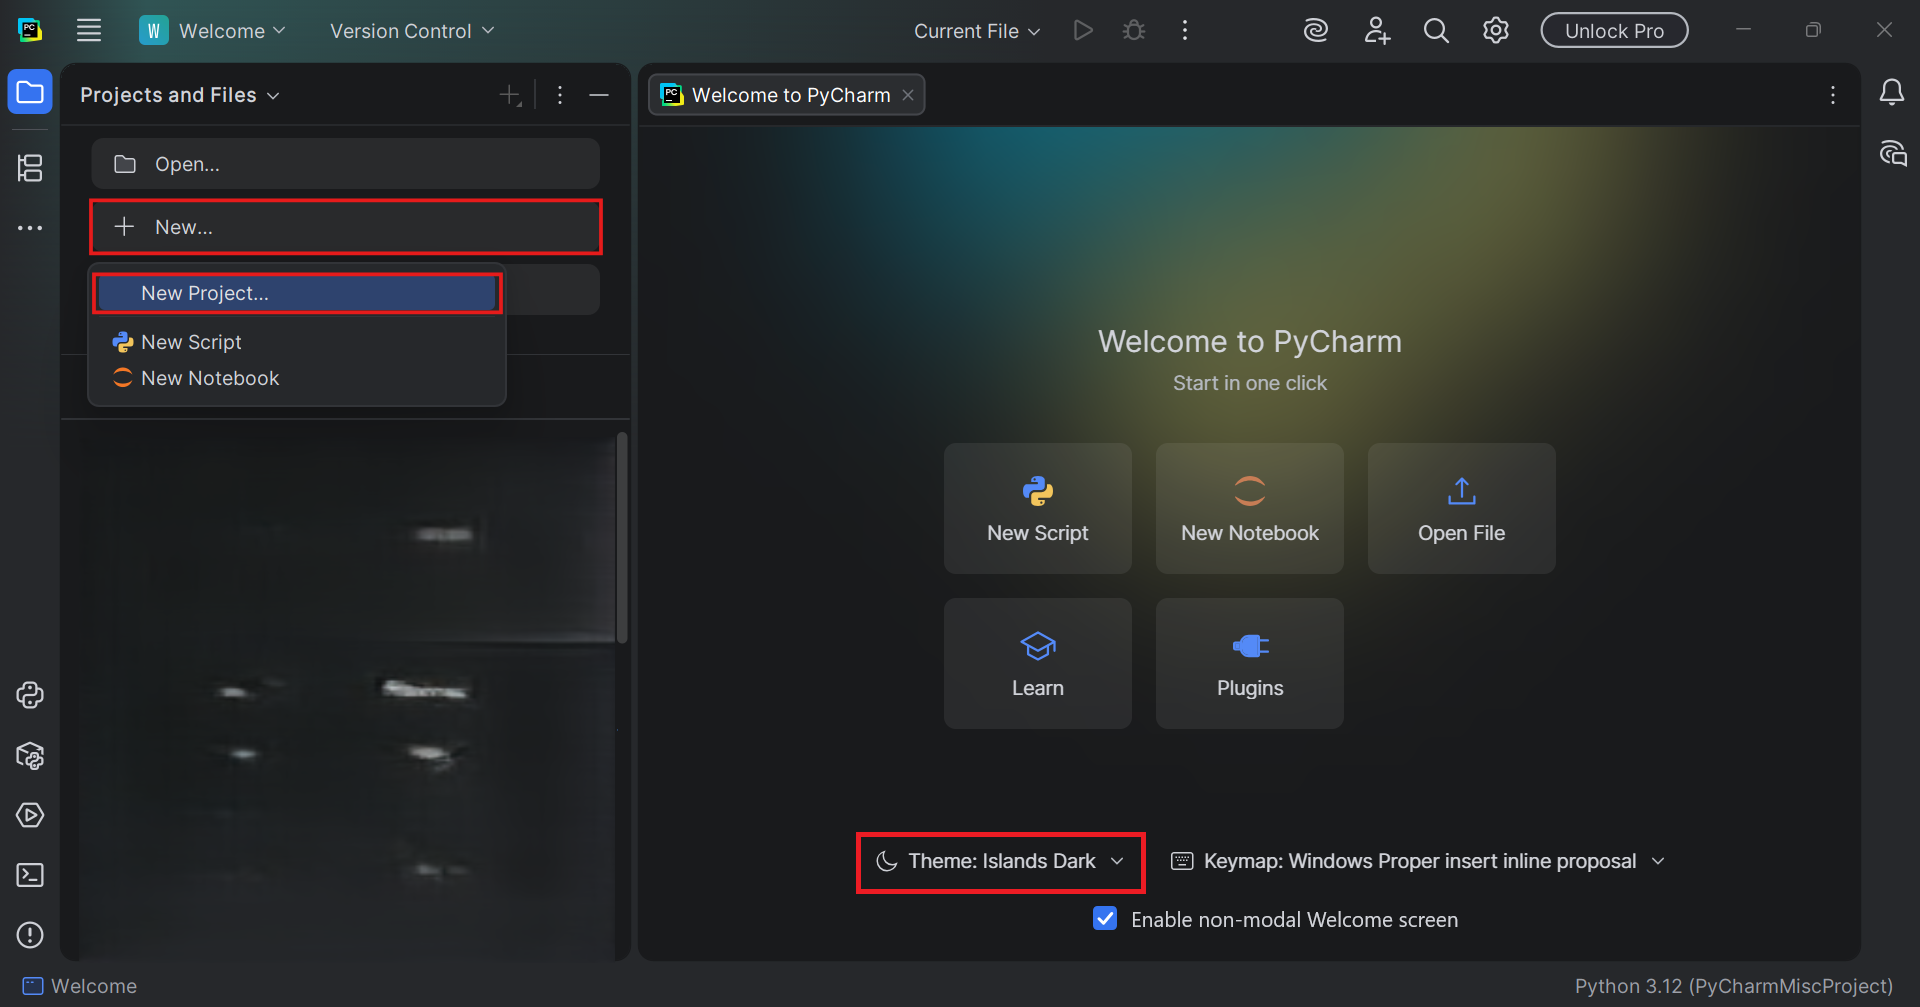Debug the current file
This screenshot has height=1007, width=1920.
point(1134,31)
